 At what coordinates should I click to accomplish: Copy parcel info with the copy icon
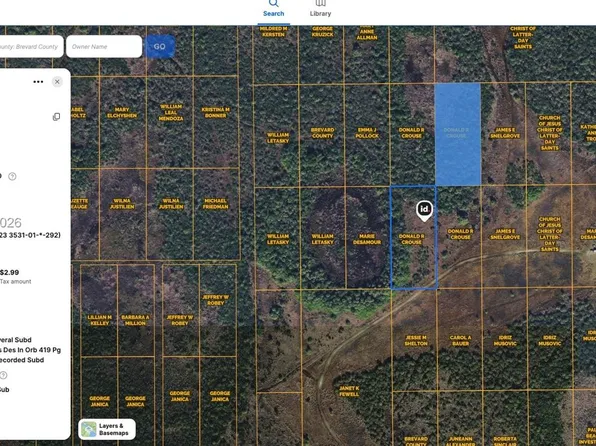click(x=56, y=117)
